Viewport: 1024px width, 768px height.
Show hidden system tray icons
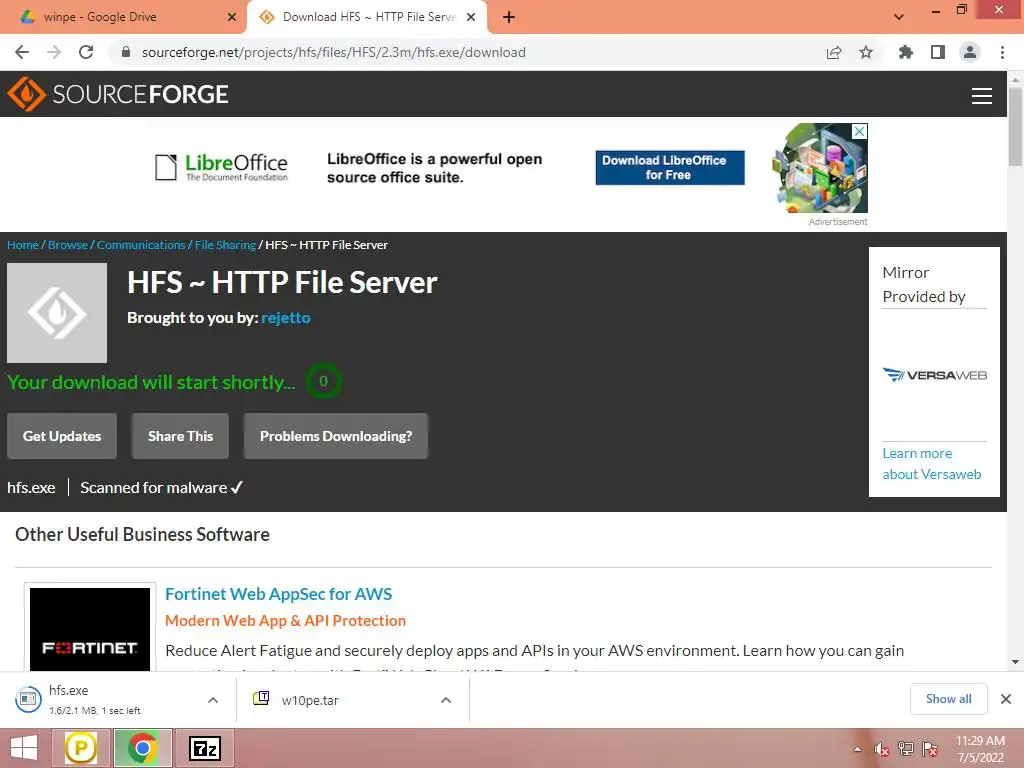tap(857, 749)
